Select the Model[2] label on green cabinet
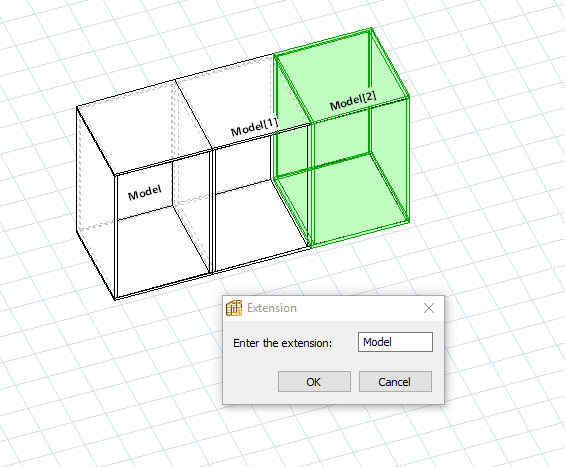Screen dimensions: 565x467 point(353,101)
